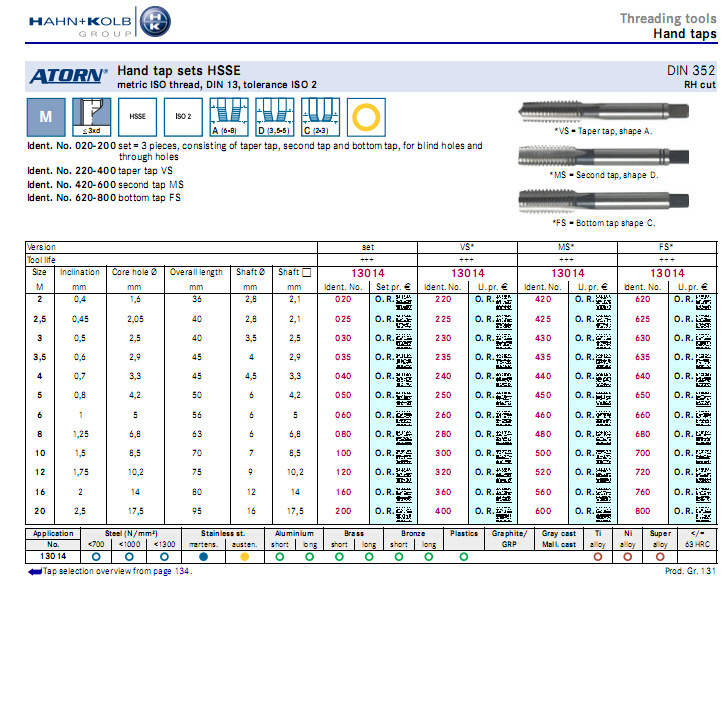Click the Overall length column header
The width and height of the screenshot is (727, 707).
[x=196, y=272]
